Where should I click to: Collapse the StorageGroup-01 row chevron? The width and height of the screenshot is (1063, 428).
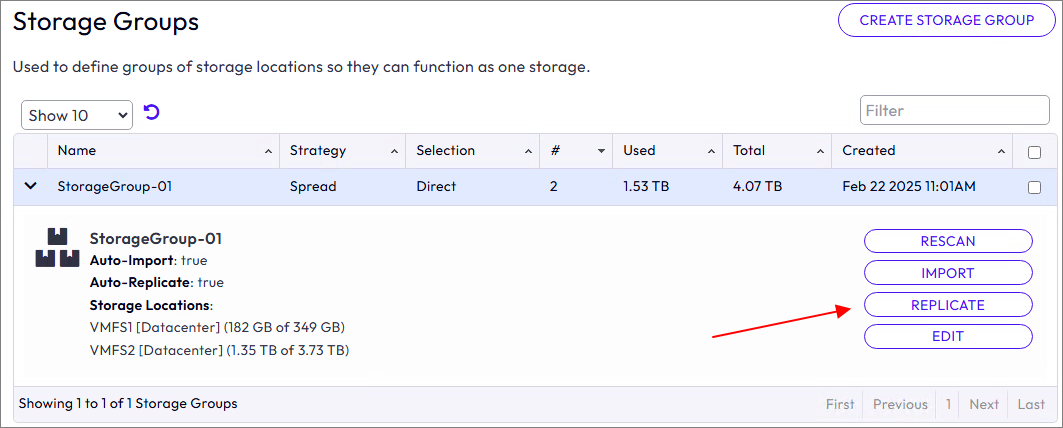tap(30, 186)
